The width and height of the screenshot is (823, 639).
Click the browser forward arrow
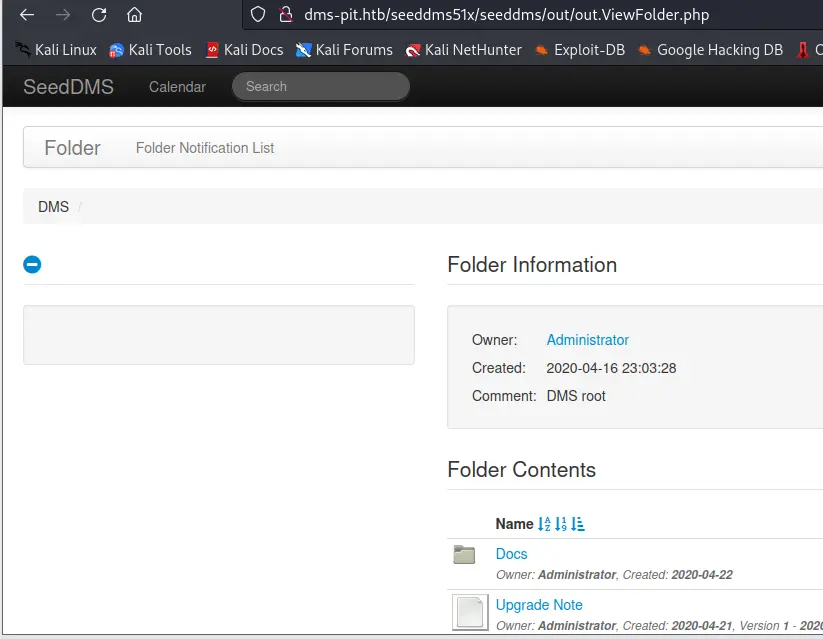tap(62, 15)
